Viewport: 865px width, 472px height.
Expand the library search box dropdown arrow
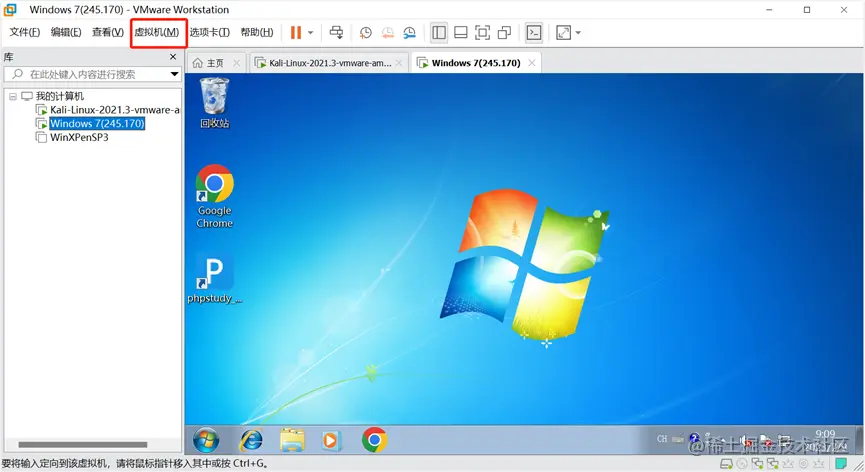[174, 74]
